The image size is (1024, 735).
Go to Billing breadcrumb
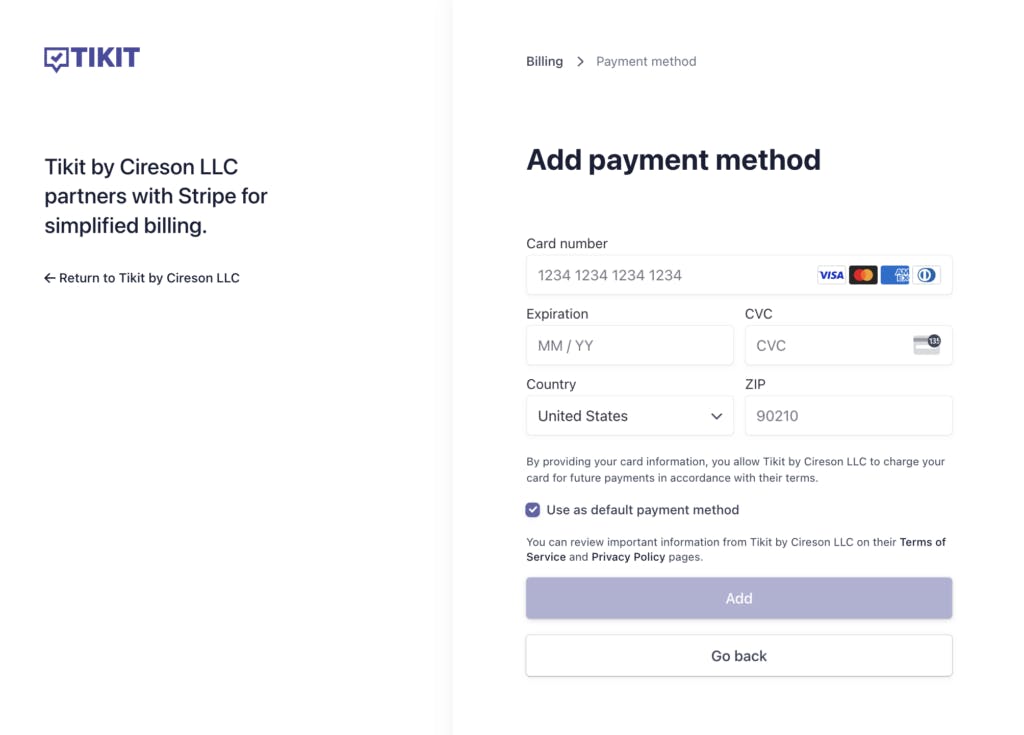coord(544,62)
